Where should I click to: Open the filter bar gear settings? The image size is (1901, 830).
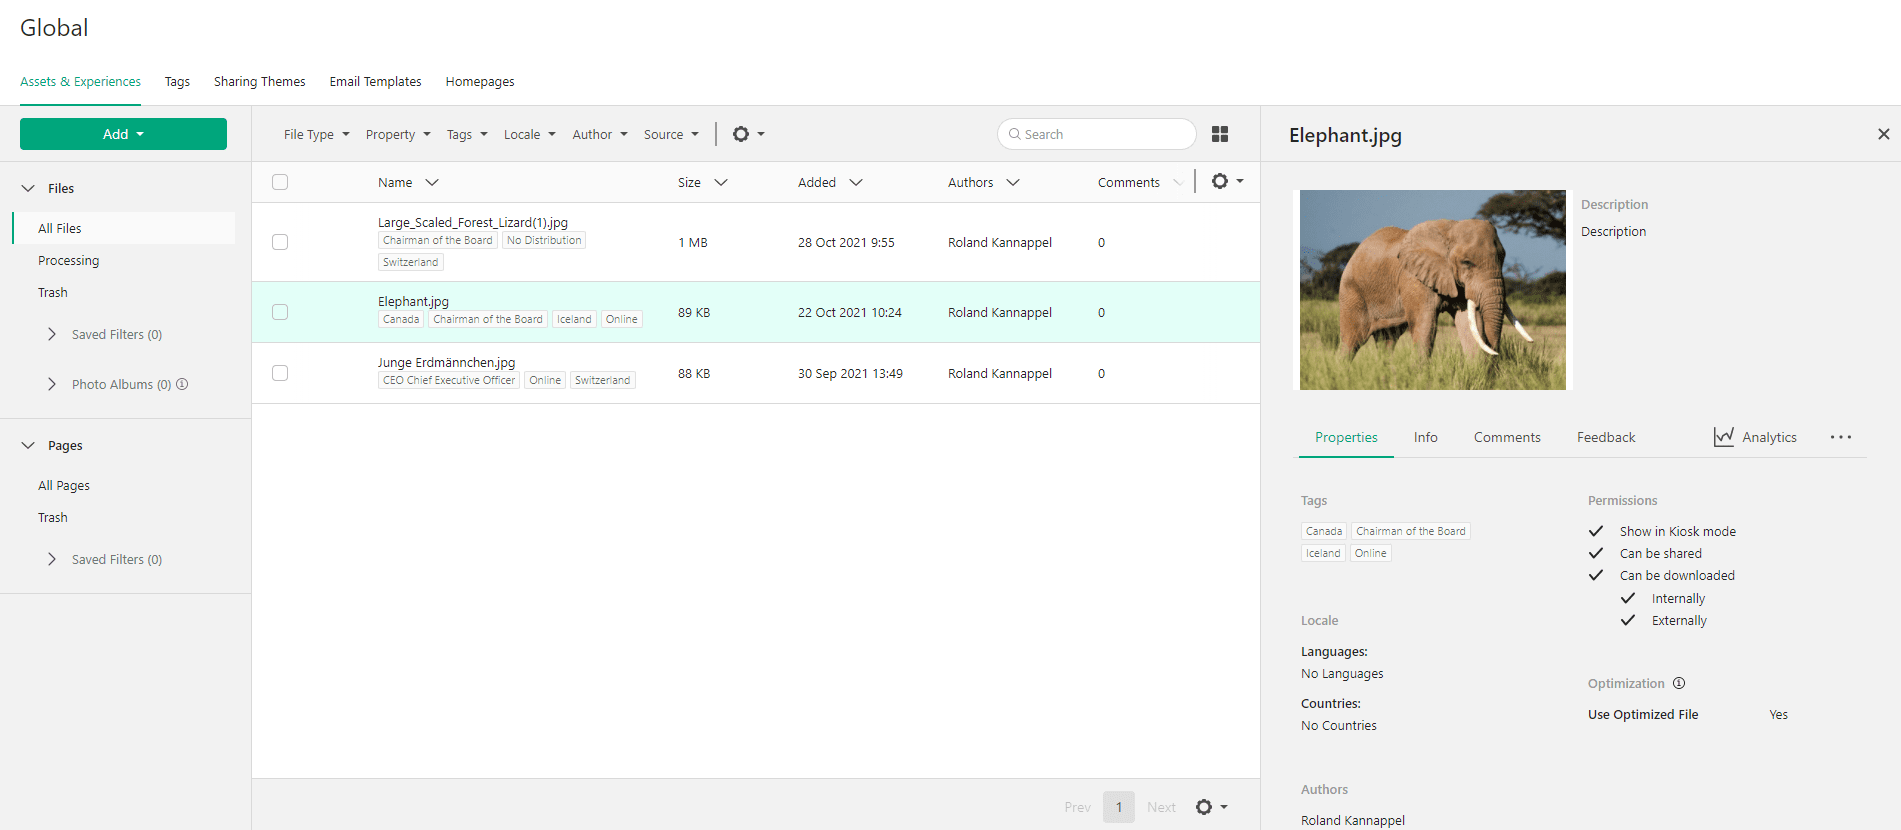coord(747,134)
